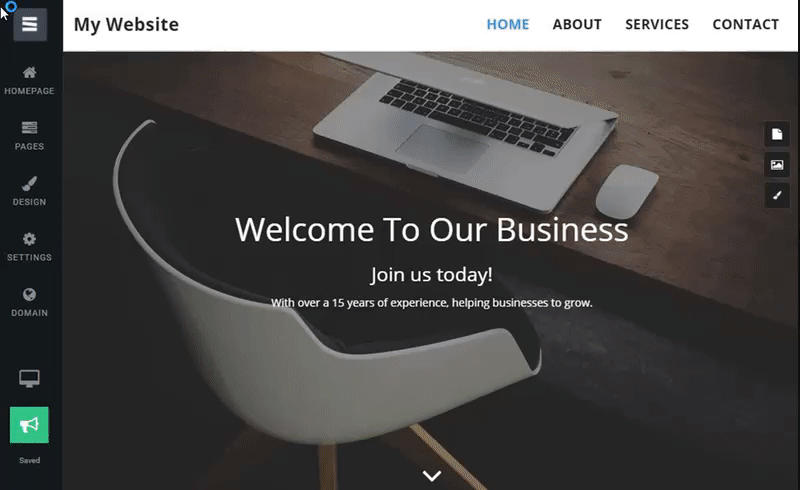Open the Pages panel
Screen dimensions: 800x490
[30, 136]
